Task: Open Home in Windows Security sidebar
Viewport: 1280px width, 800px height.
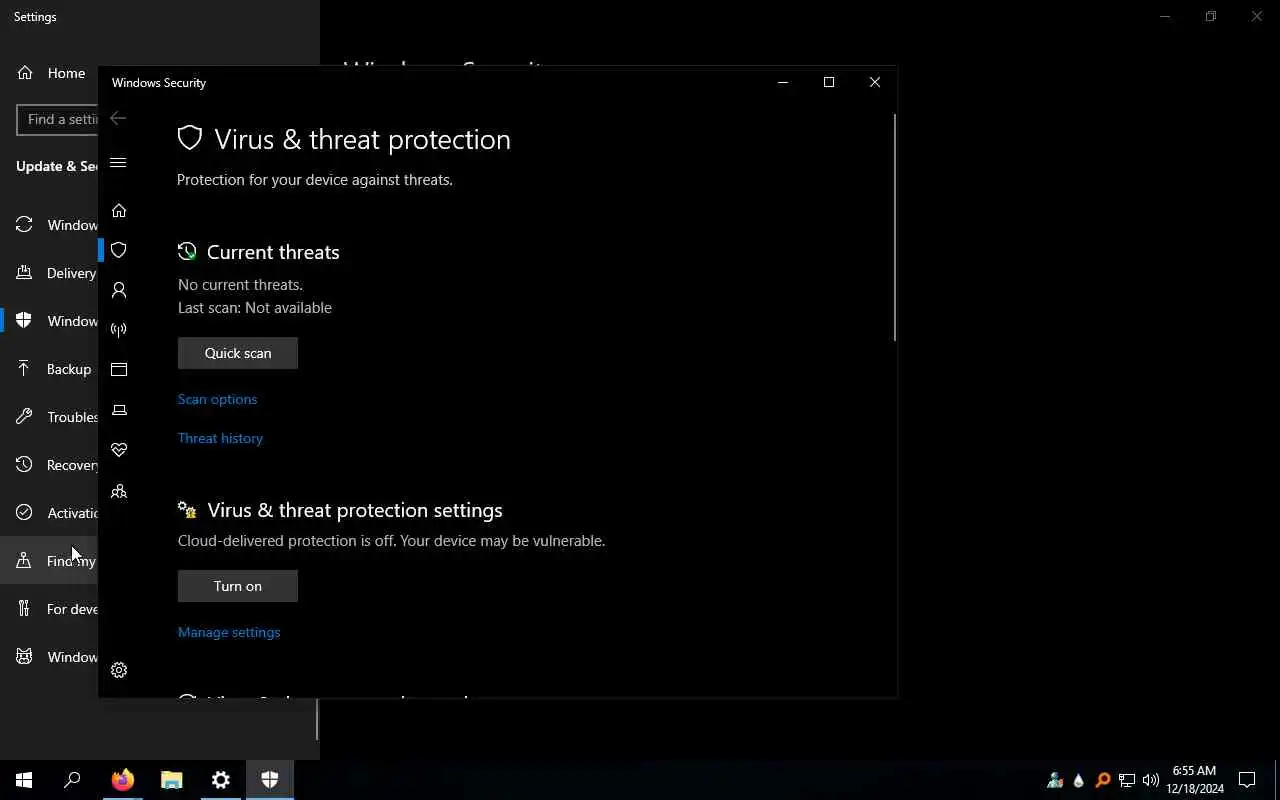Action: click(119, 210)
